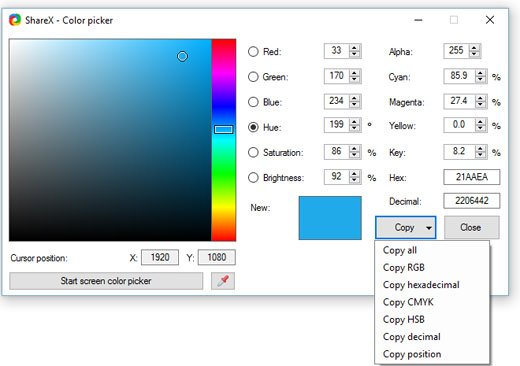The image size is (520, 366).
Task: Choose Copy CMYK menu entry
Action: pos(432,302)
